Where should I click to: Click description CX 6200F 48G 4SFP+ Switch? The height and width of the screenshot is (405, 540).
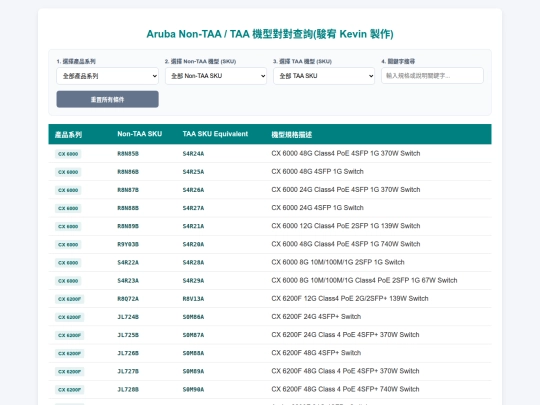tap(316, 353)
